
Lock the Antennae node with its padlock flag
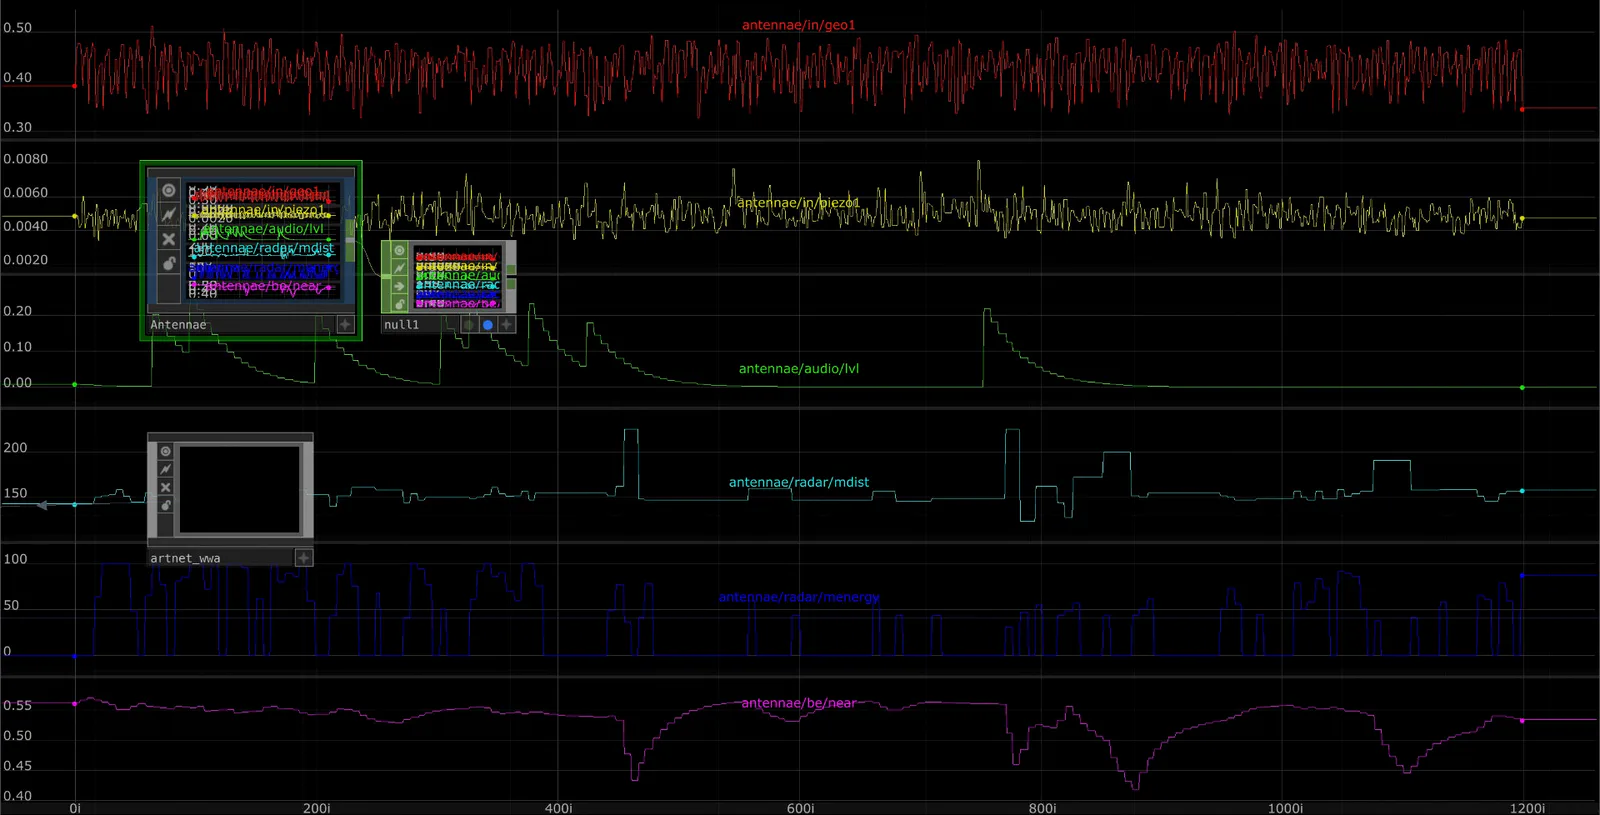coord(169,263)
